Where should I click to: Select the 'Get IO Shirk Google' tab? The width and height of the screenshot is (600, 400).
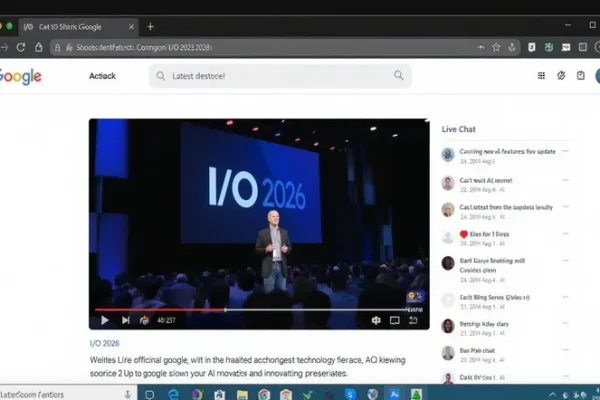pyautogui.click(x=78, y=27)
